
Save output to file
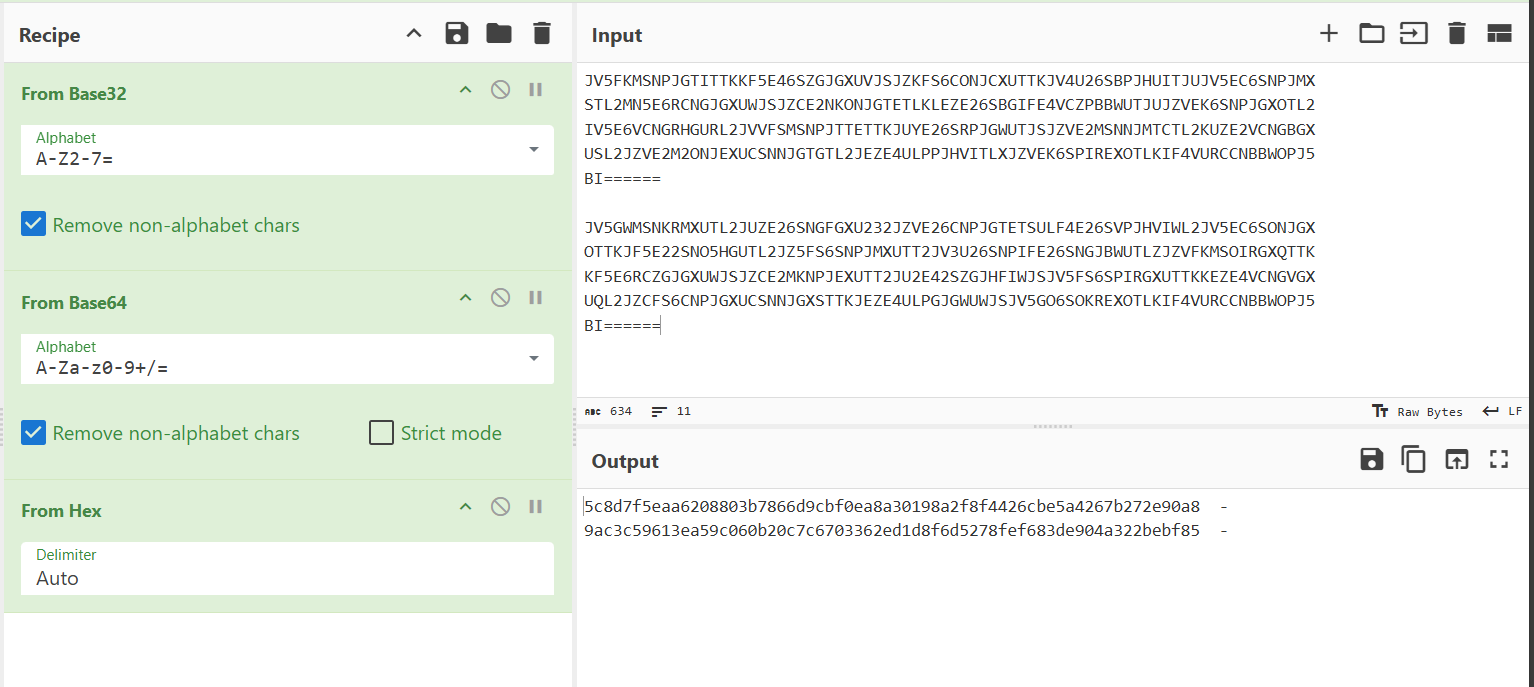coord(1371,459)
